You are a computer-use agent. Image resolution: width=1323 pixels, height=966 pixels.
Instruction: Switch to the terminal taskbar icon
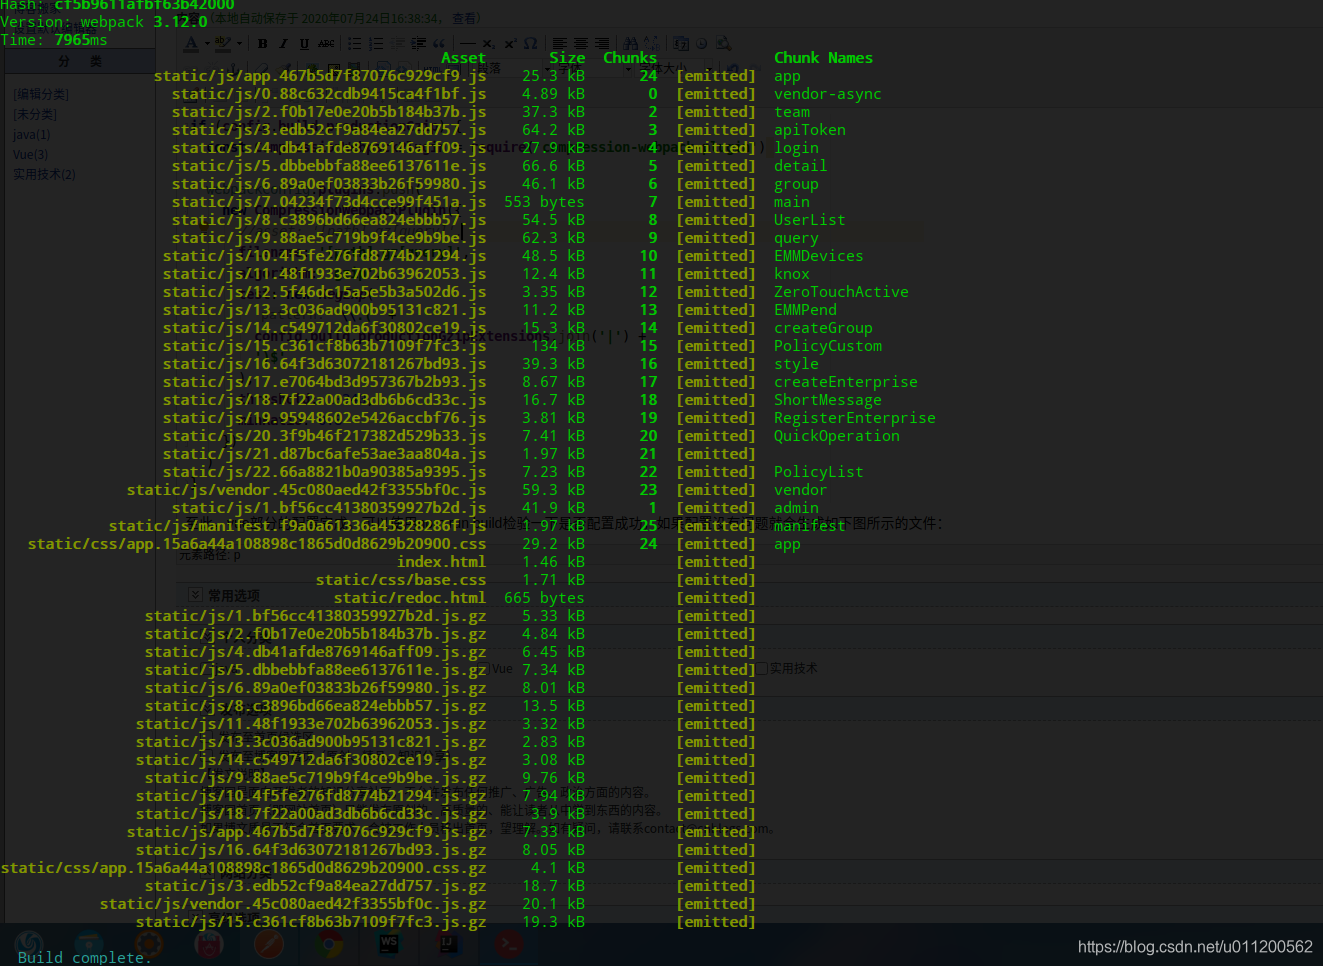click(509, 944)
